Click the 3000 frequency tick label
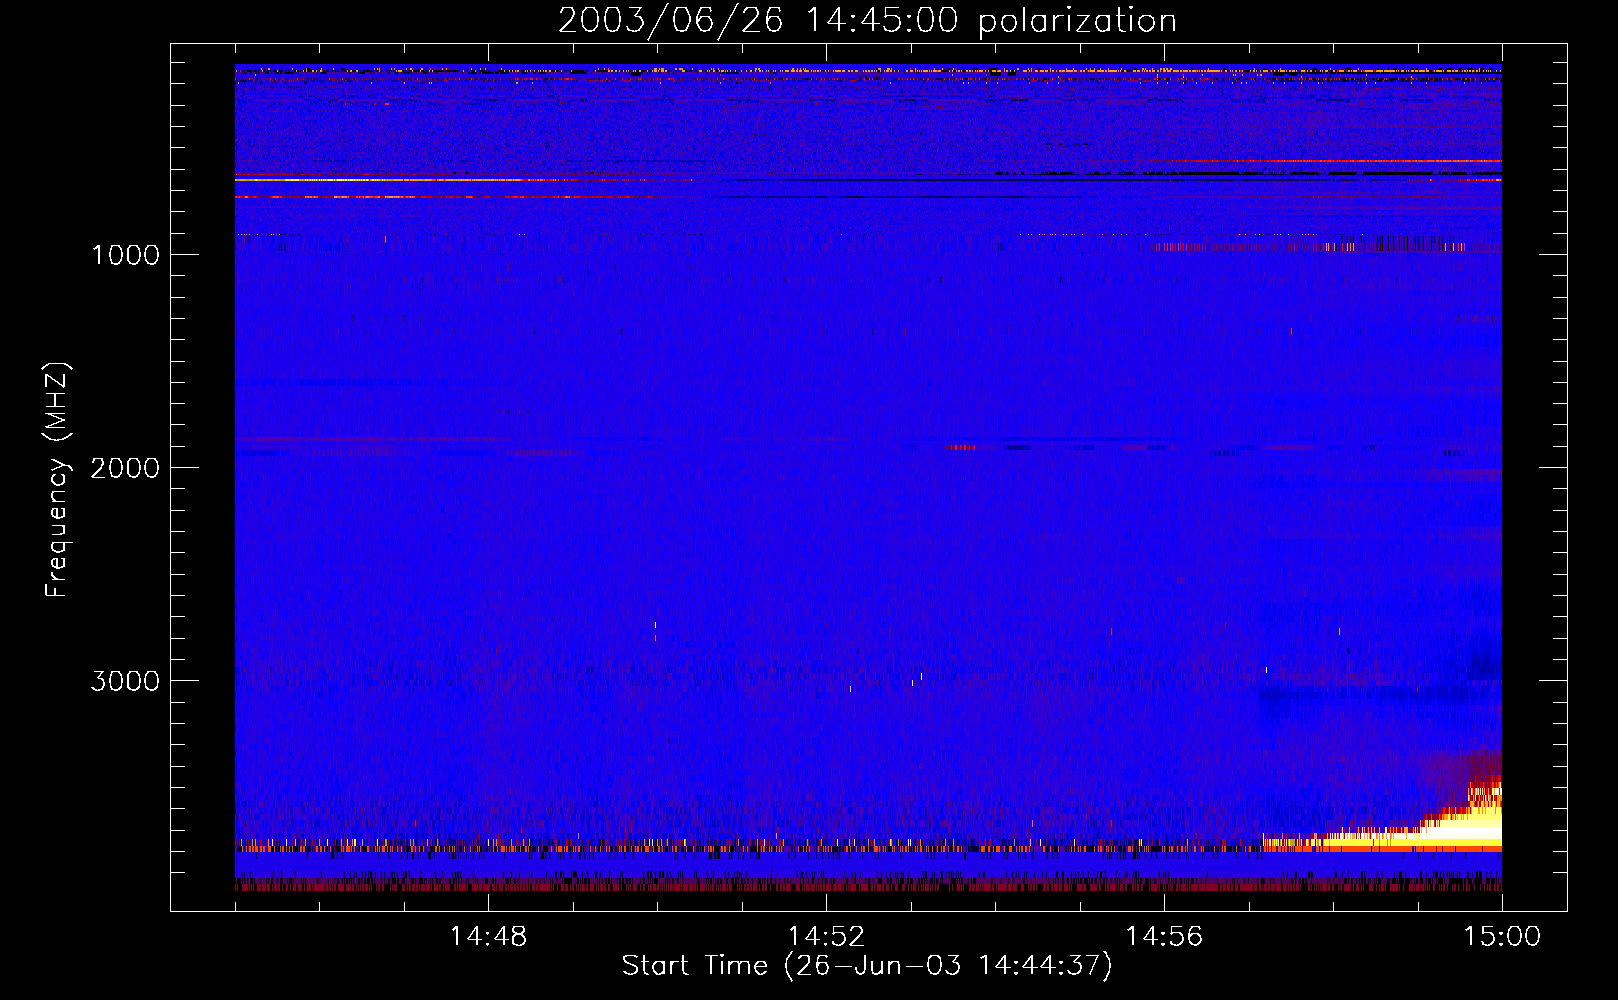The height and width of the screenshot is (1000, 1618). [125, 681]
